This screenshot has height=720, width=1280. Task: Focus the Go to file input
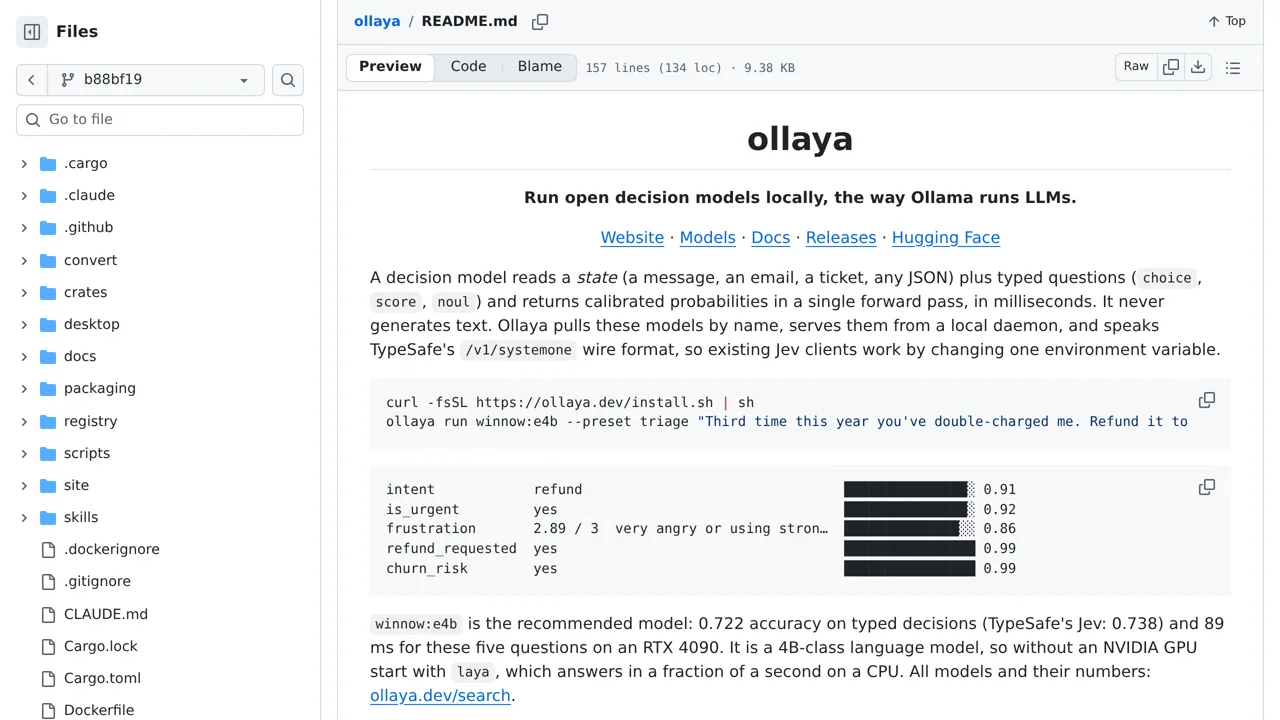pyautogui.click(x=160, y=119)
